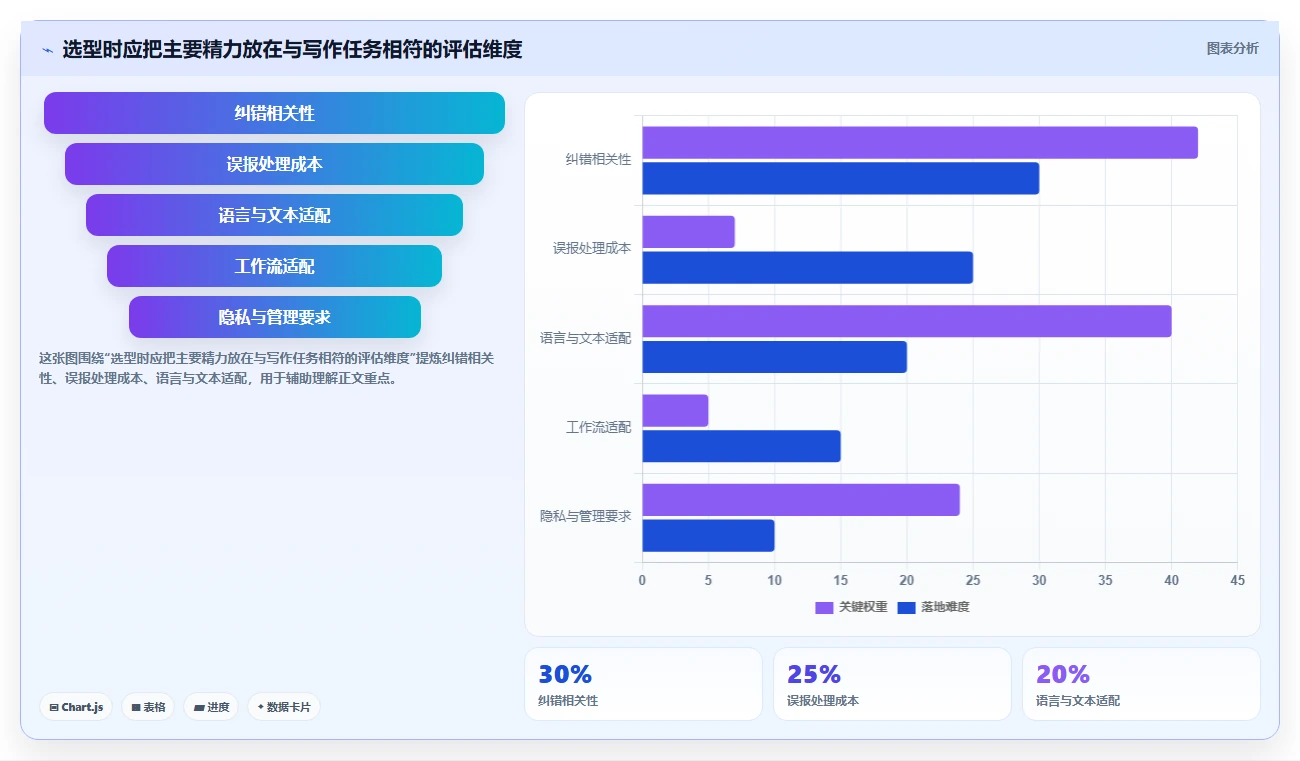Screen dimensions: 1300x761
Task: Click the 25% 误报处理成本 data card
Action: coord(892,684)
